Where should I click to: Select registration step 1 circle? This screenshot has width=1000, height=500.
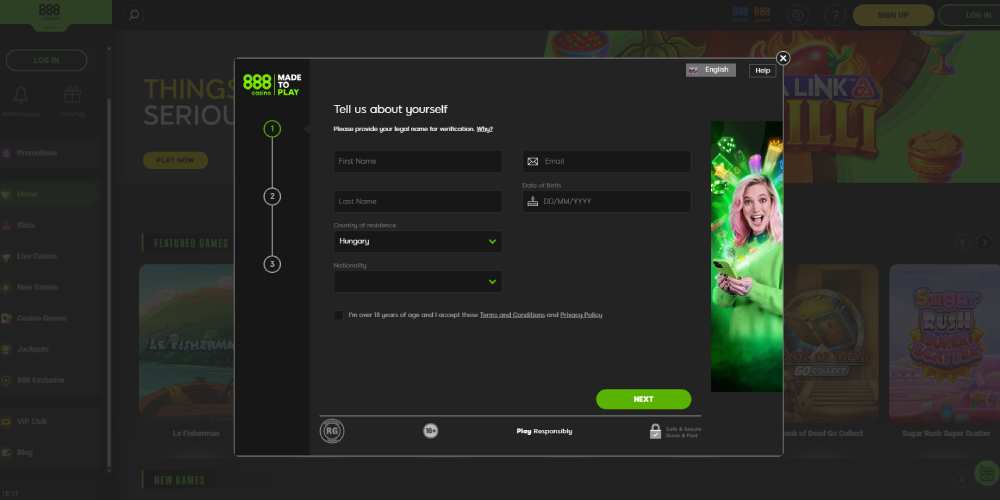pos(272,129)
